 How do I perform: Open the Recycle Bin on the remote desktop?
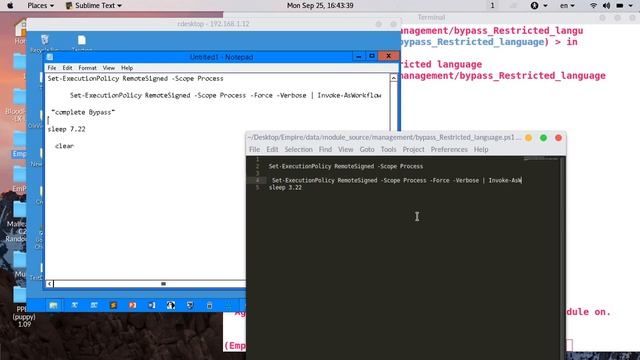44,41
